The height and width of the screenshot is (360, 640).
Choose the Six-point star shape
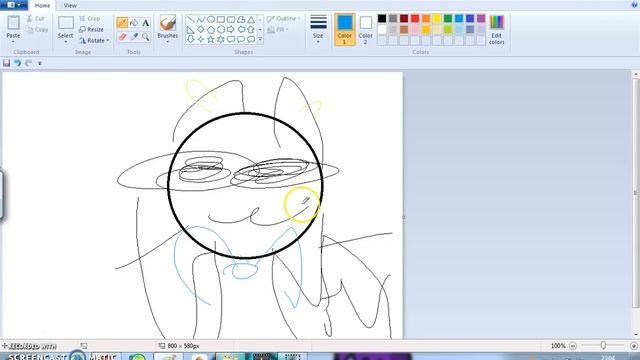point(221,39)
